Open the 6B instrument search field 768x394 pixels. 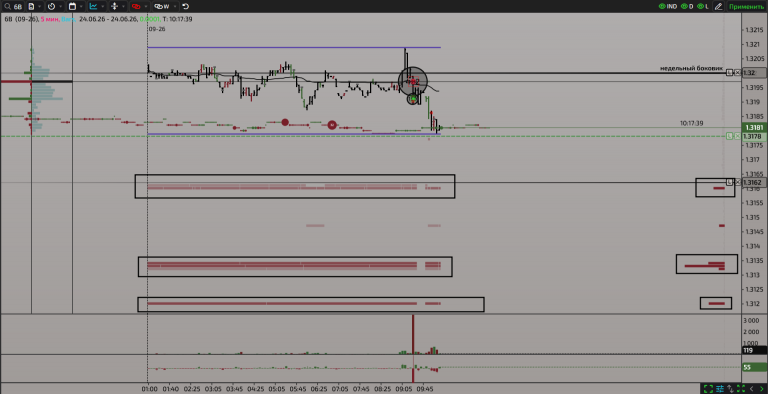tap(13, 6)
